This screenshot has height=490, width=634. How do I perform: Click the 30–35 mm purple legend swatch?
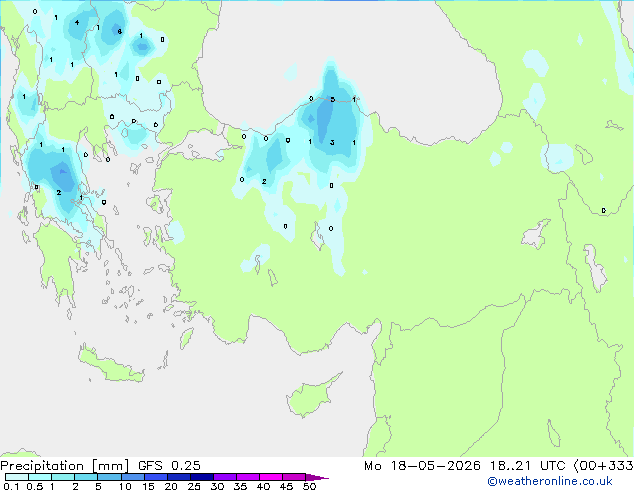pos(224,477)
